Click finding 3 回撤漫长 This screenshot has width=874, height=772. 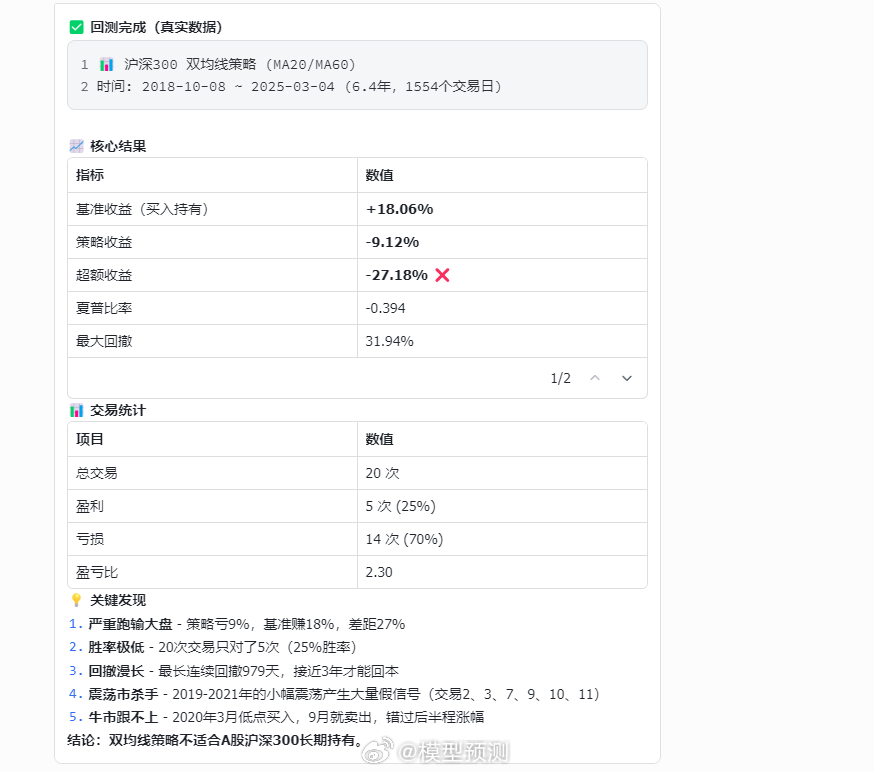234,671
